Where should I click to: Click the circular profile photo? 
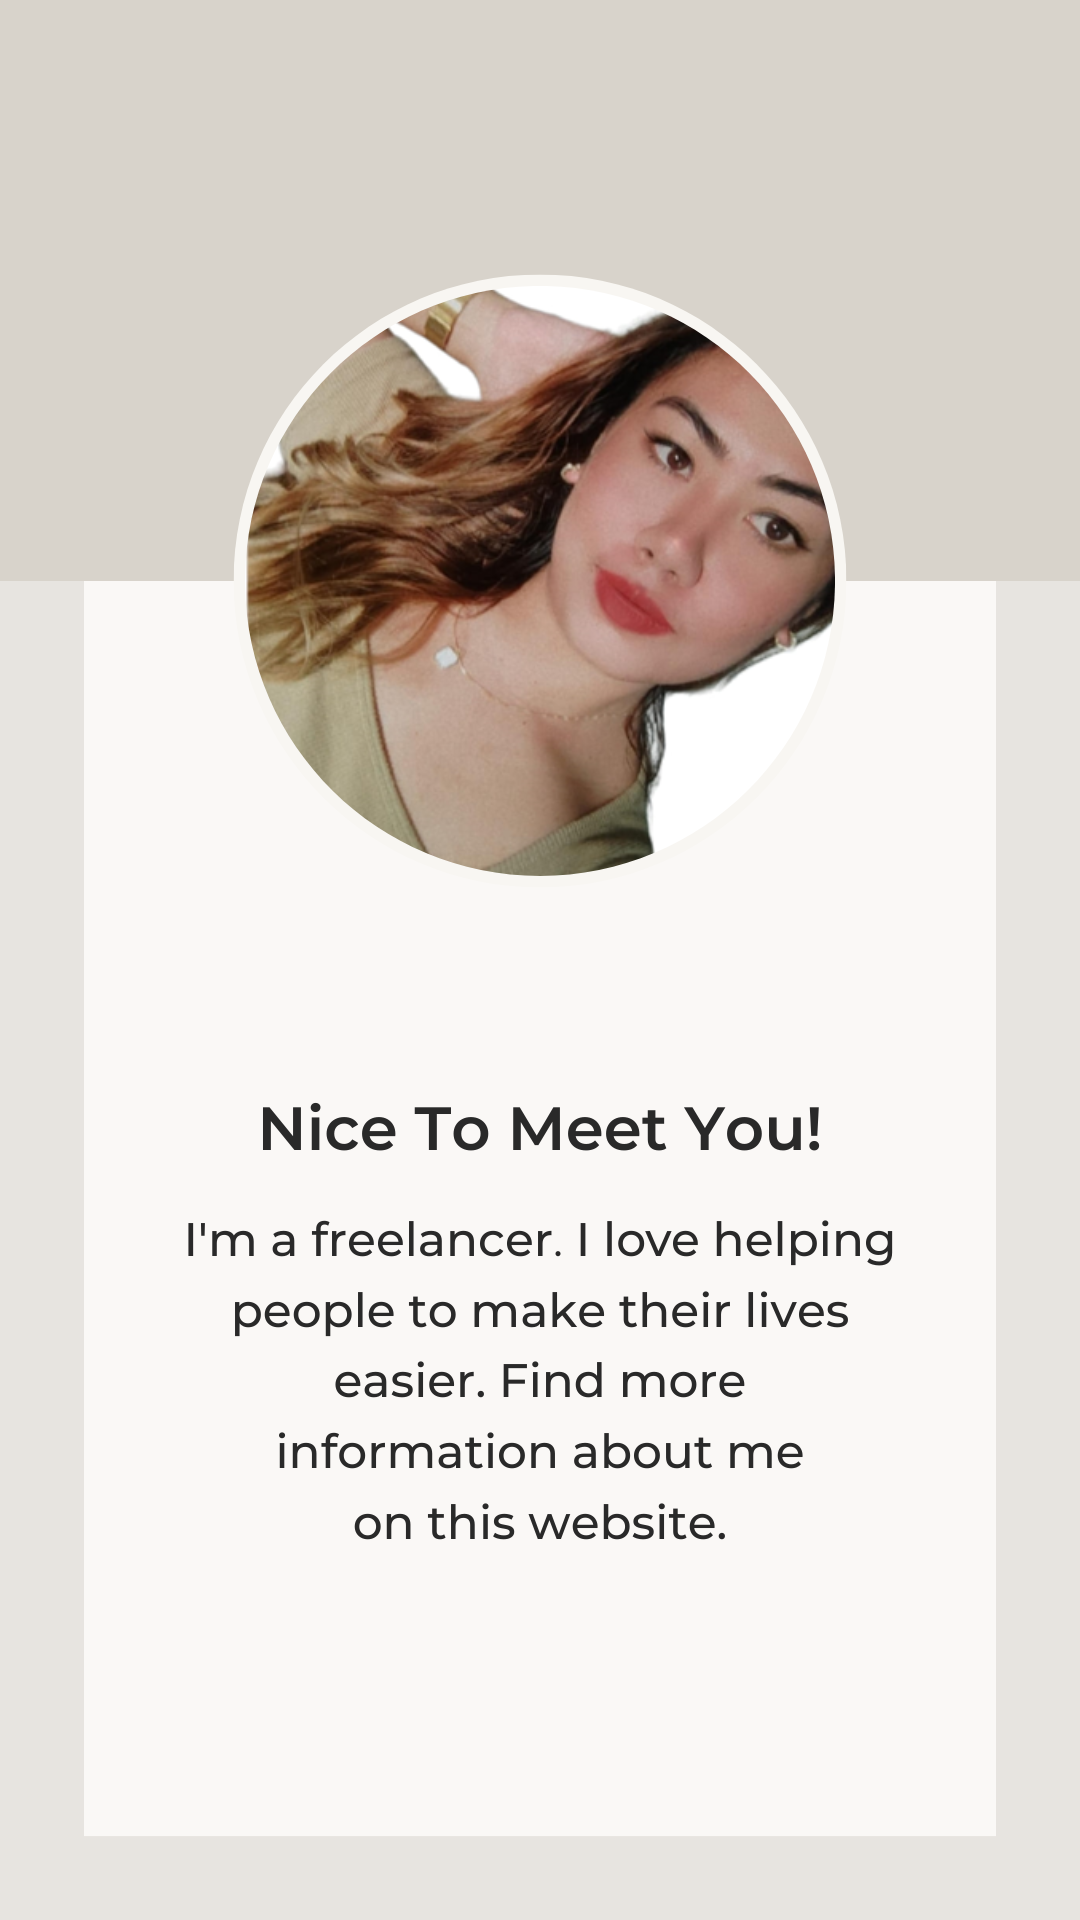(x=540, y=581)
